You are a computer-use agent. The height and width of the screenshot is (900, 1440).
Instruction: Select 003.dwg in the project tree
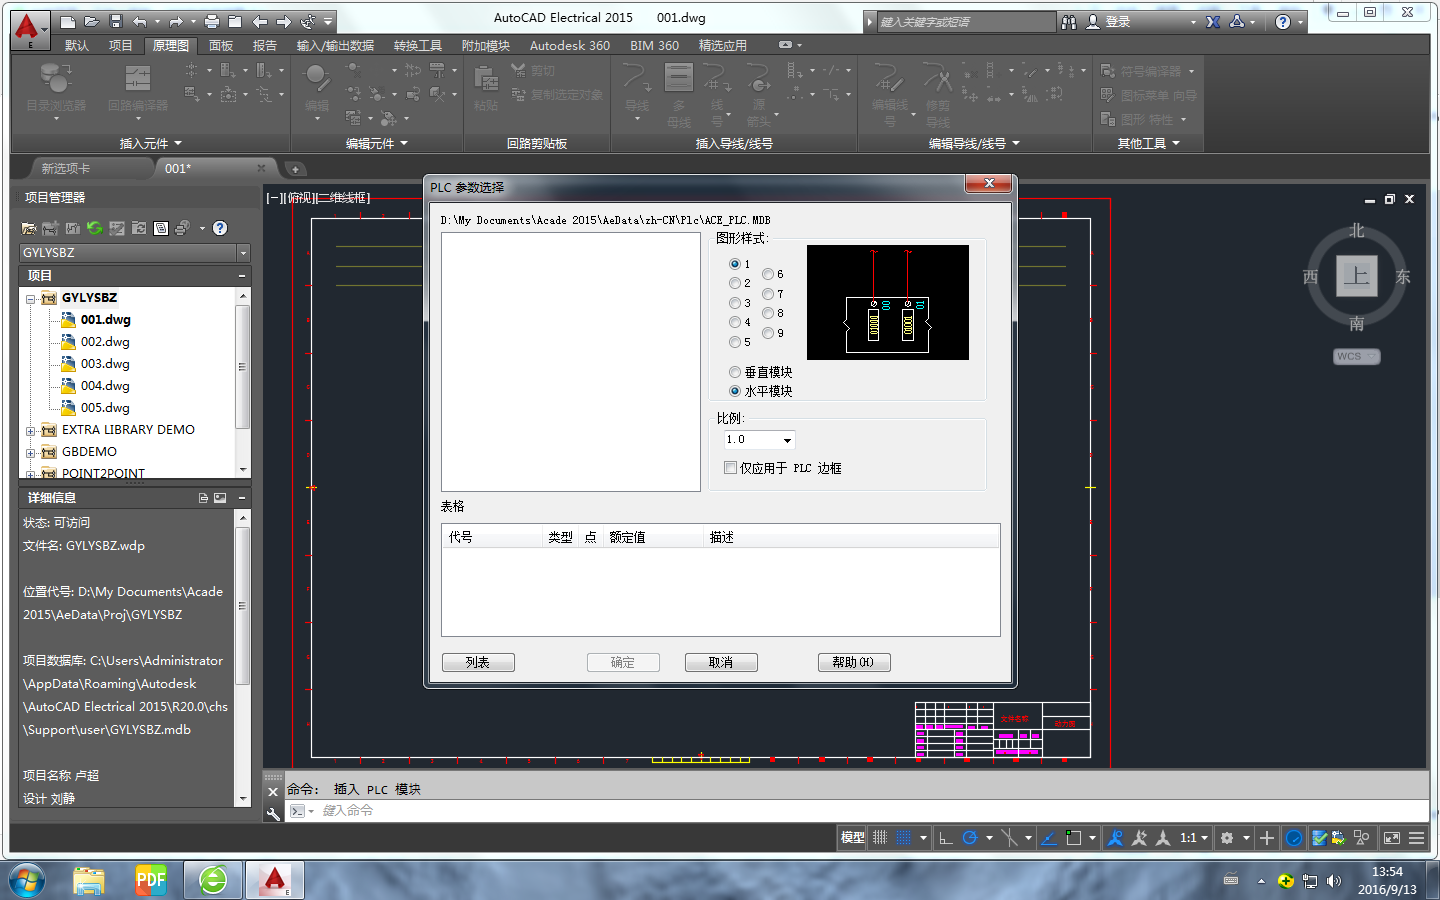pos(105,364)
